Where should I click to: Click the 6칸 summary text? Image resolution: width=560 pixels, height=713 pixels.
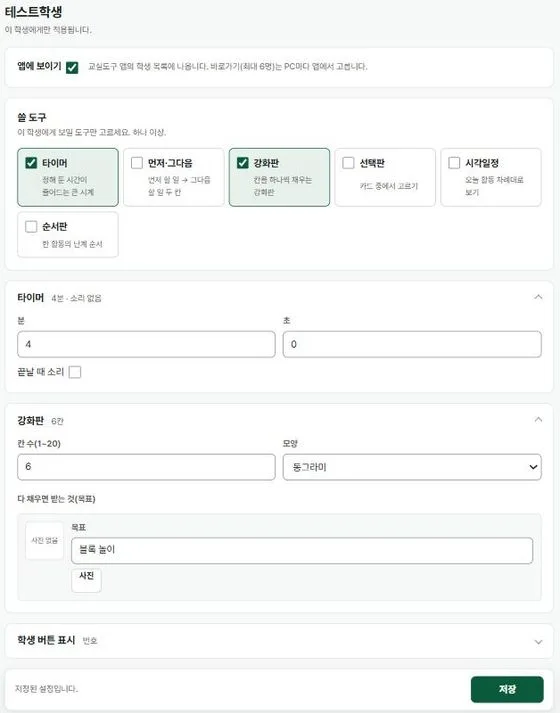click(57, 421)
